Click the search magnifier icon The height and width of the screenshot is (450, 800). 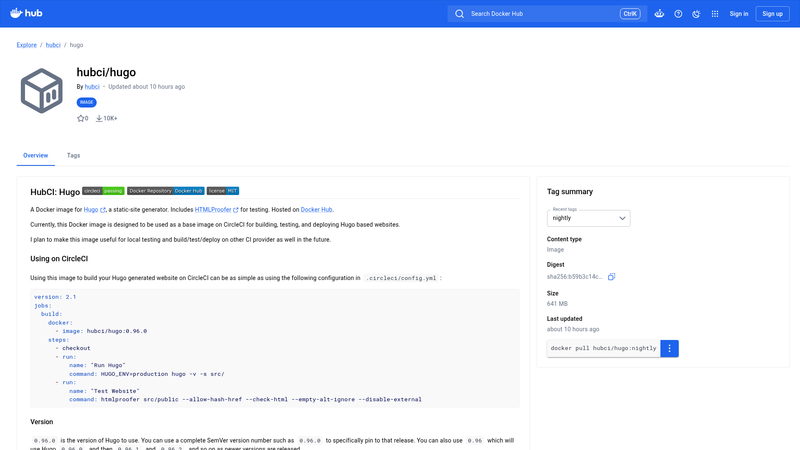(459, 14)
